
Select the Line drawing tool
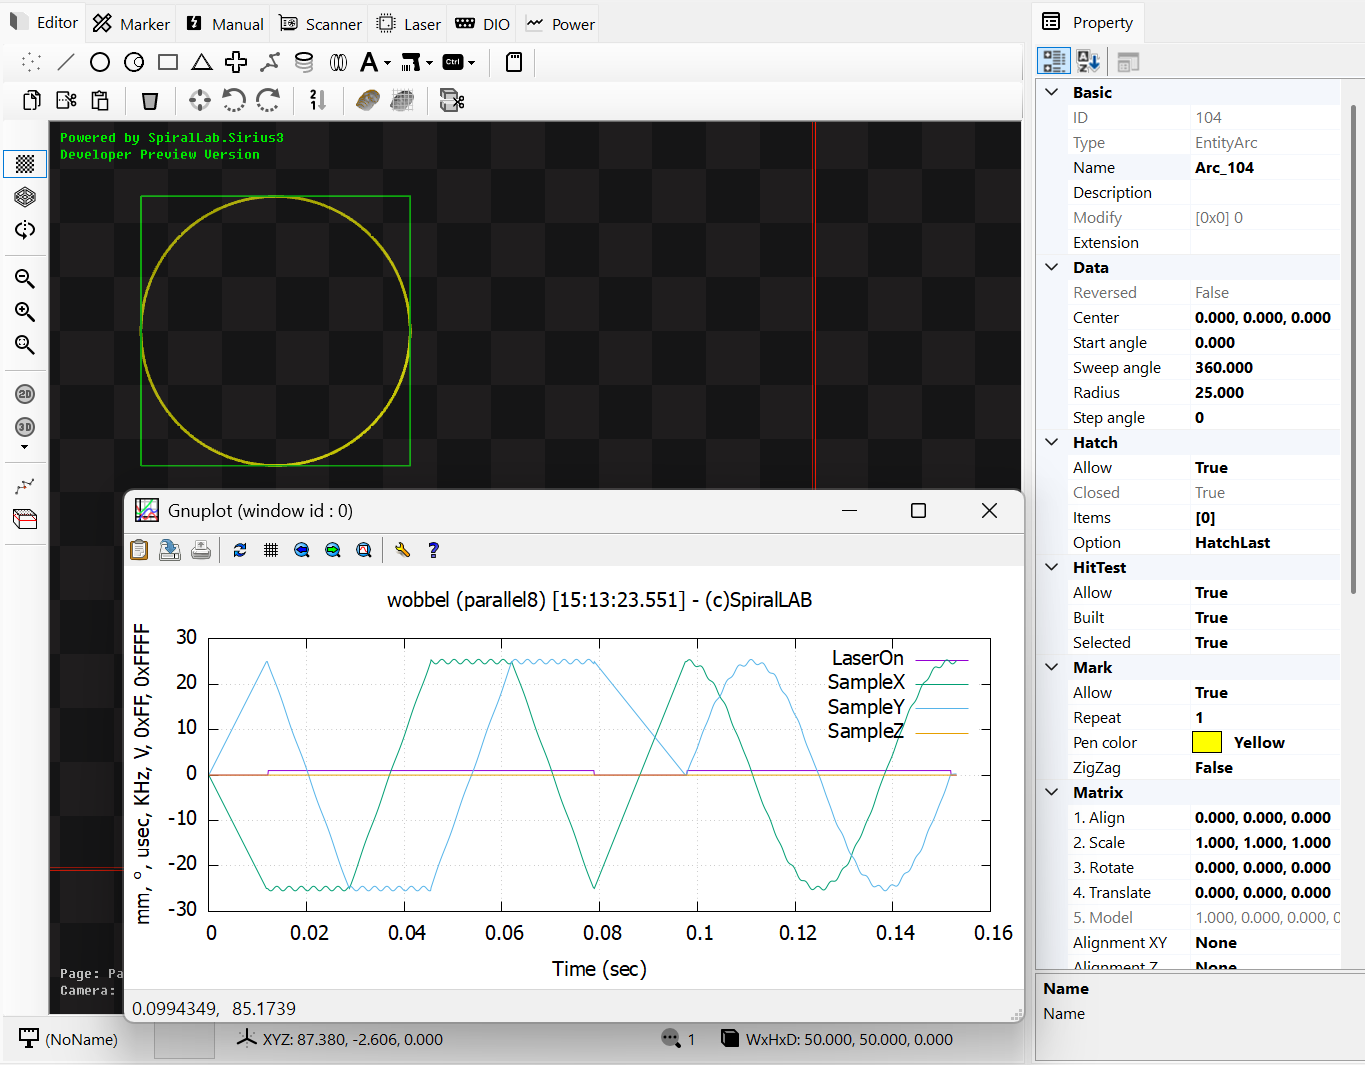click(x=66, y=62)
